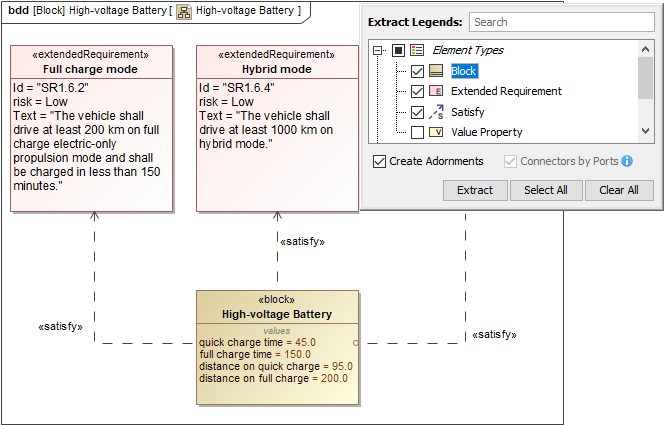This screenshot has width=665, height=425.
Task: Toggle the Create Adornments checkbox
Action: (x=379, y=161)
